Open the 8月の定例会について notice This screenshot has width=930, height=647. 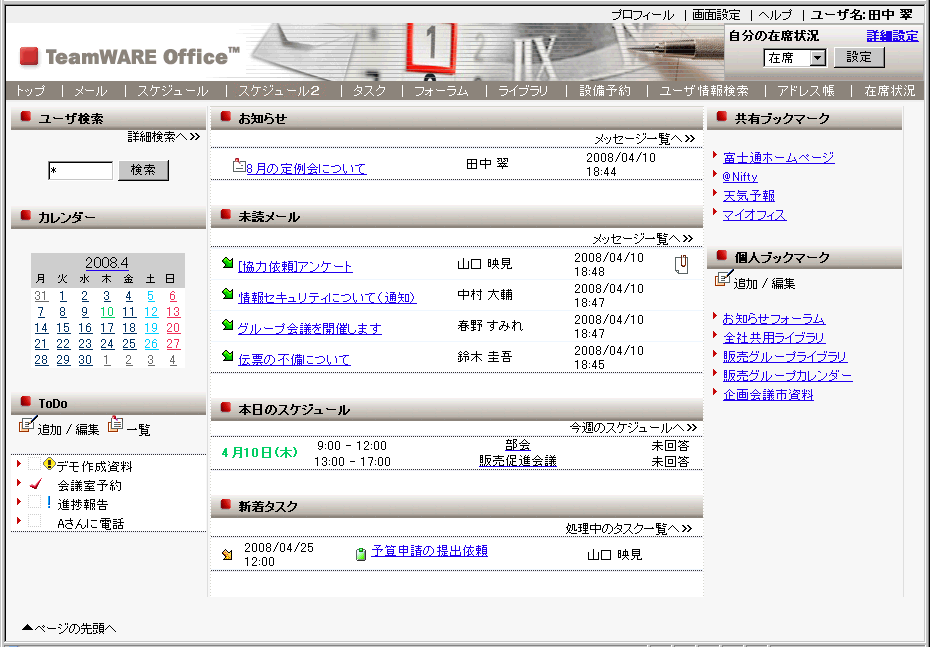(x=306, y=168)
